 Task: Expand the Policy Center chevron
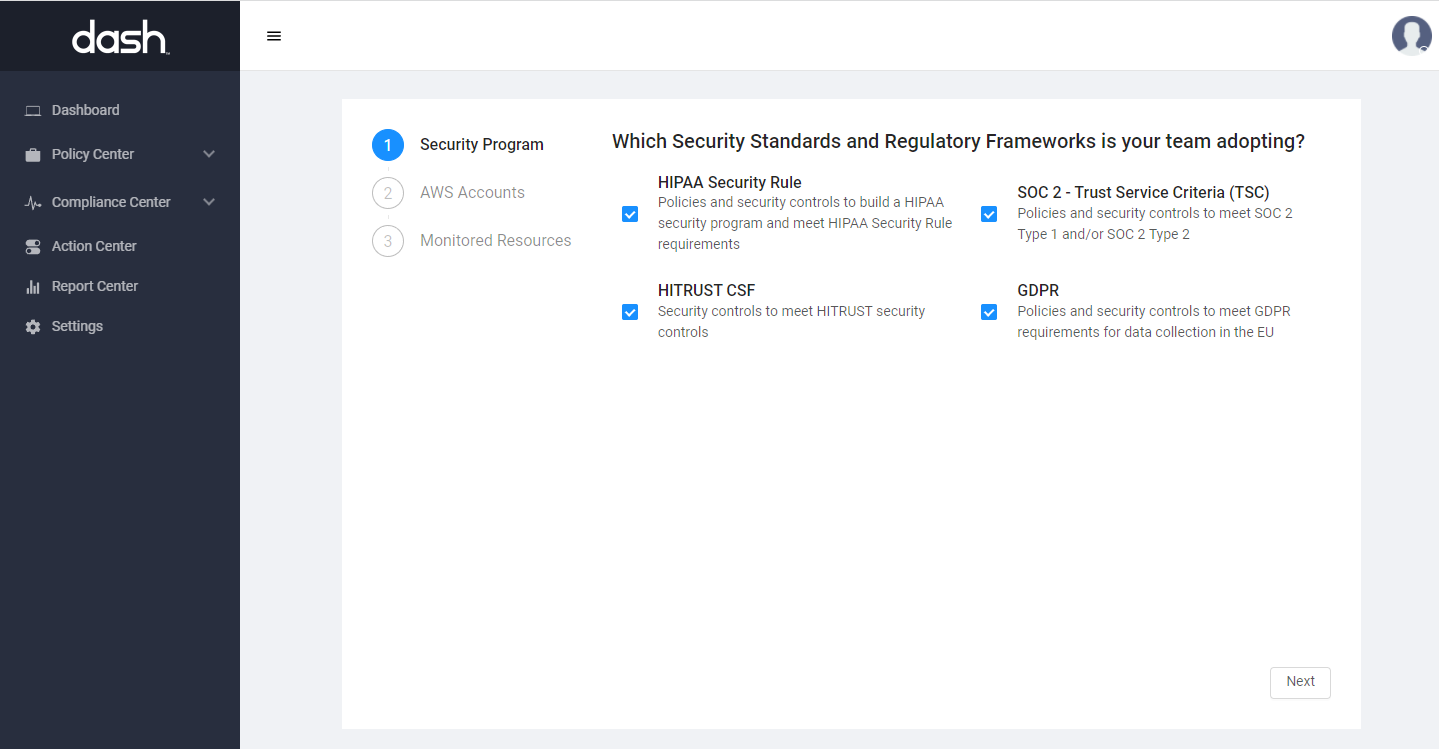point(209,154)
